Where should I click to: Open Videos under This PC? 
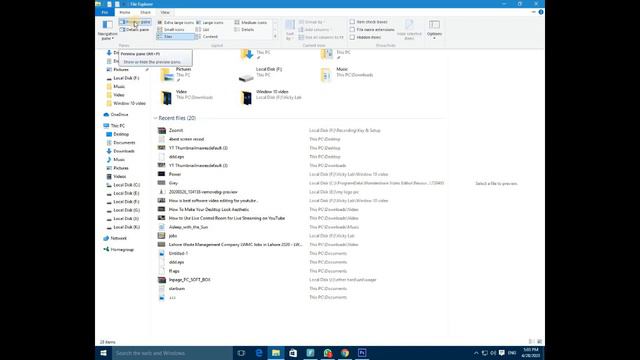click(116, 176)
